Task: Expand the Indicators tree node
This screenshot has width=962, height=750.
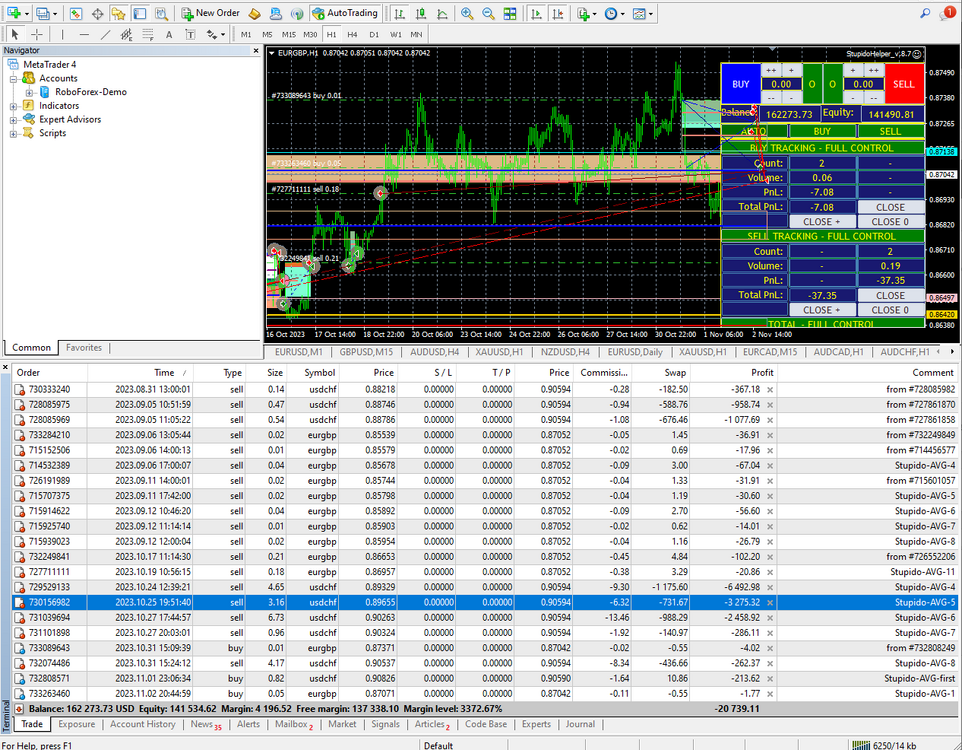Action: [13, 106]
